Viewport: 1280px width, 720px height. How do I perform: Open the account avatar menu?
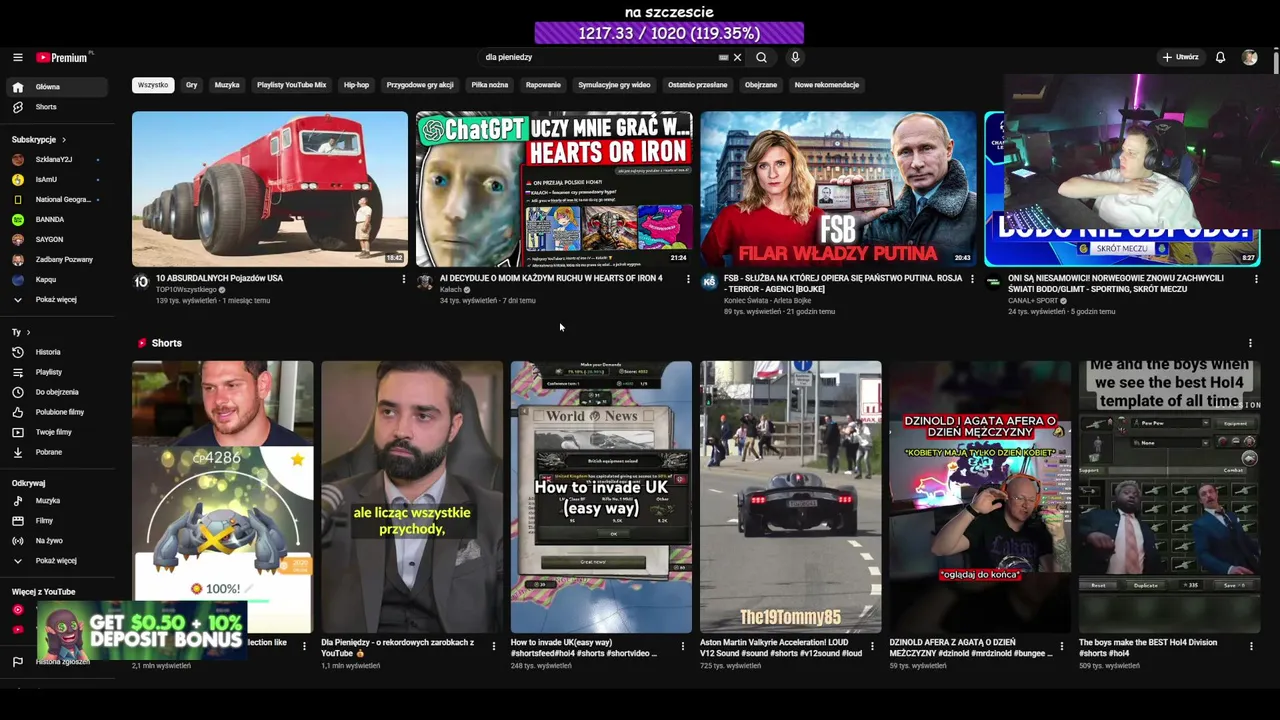click(1249, 58)
